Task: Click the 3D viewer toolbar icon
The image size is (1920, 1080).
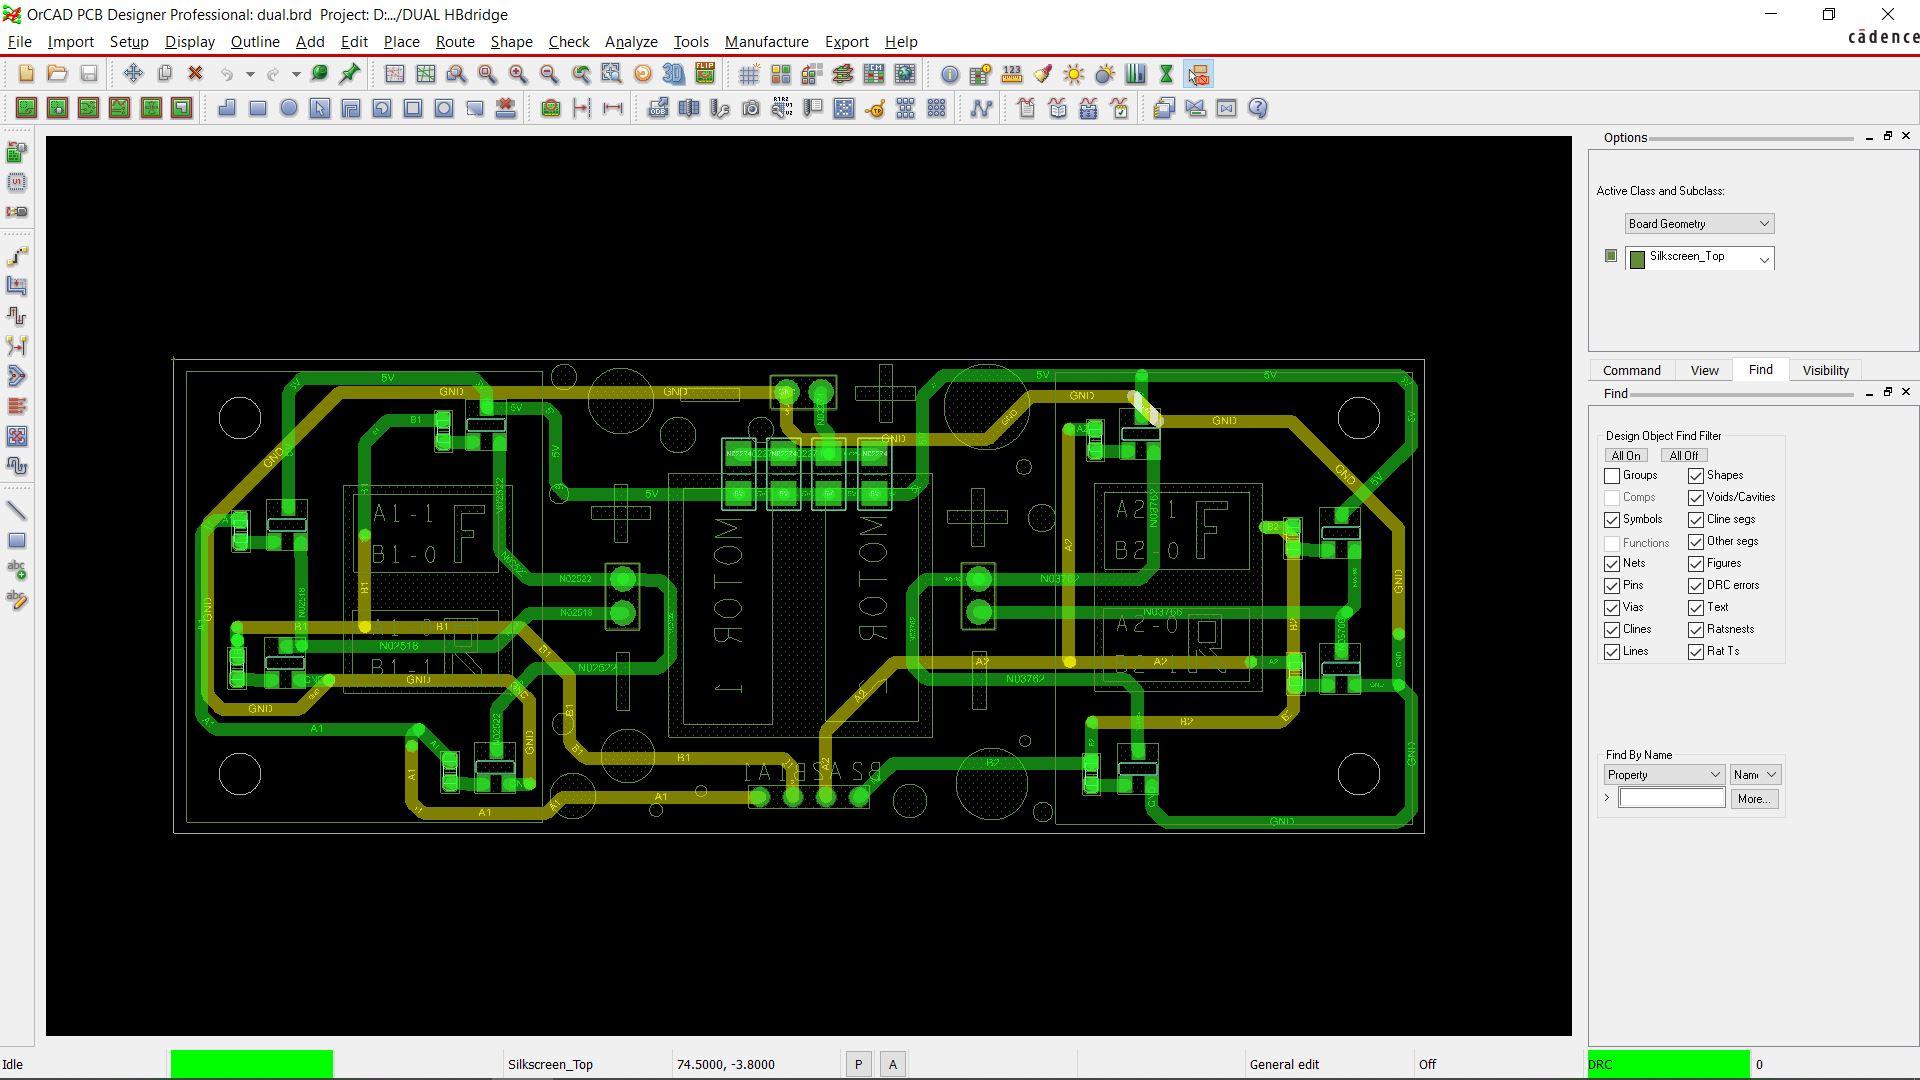Action: point(673,74)
